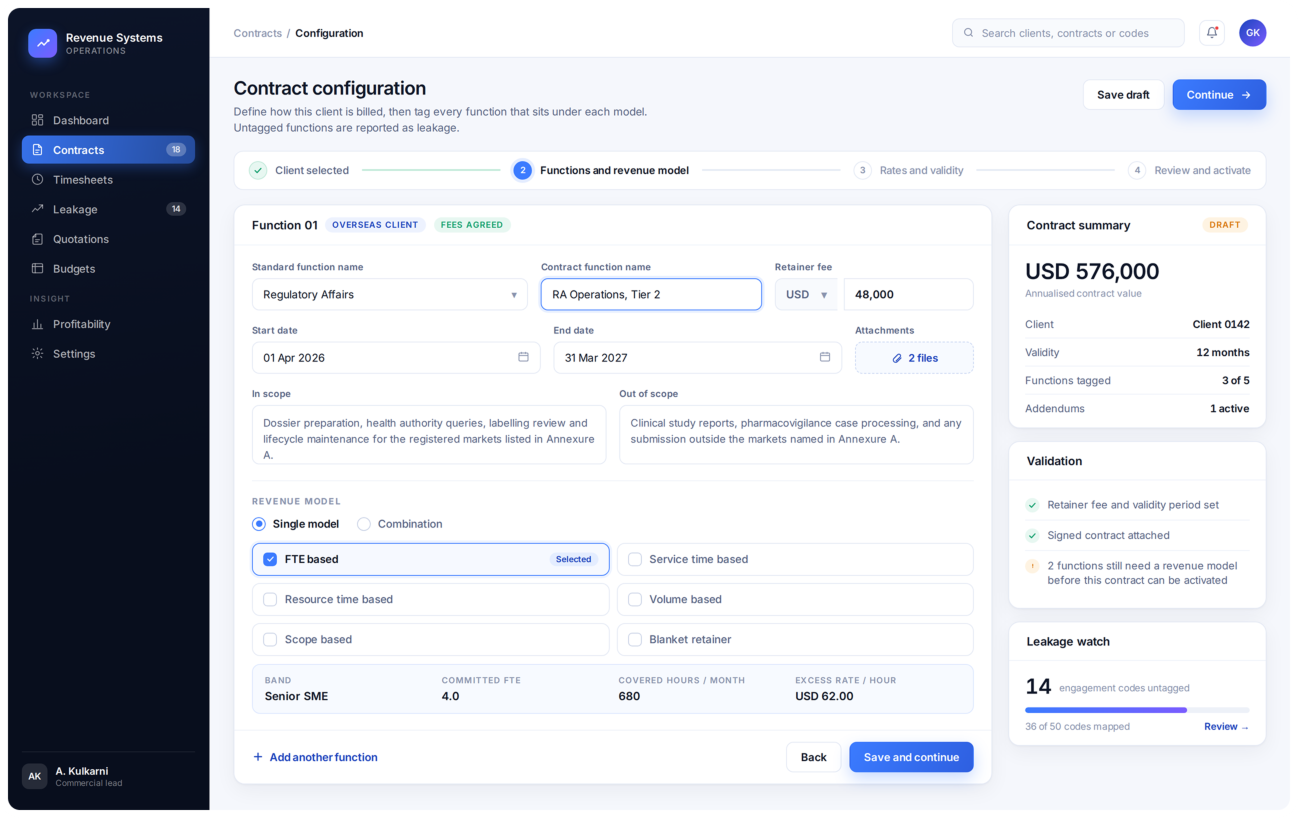Click the calendar icon in End date
Viewport: 1298px width, 818px height.
pyautogui.click(x=825, y=357)
